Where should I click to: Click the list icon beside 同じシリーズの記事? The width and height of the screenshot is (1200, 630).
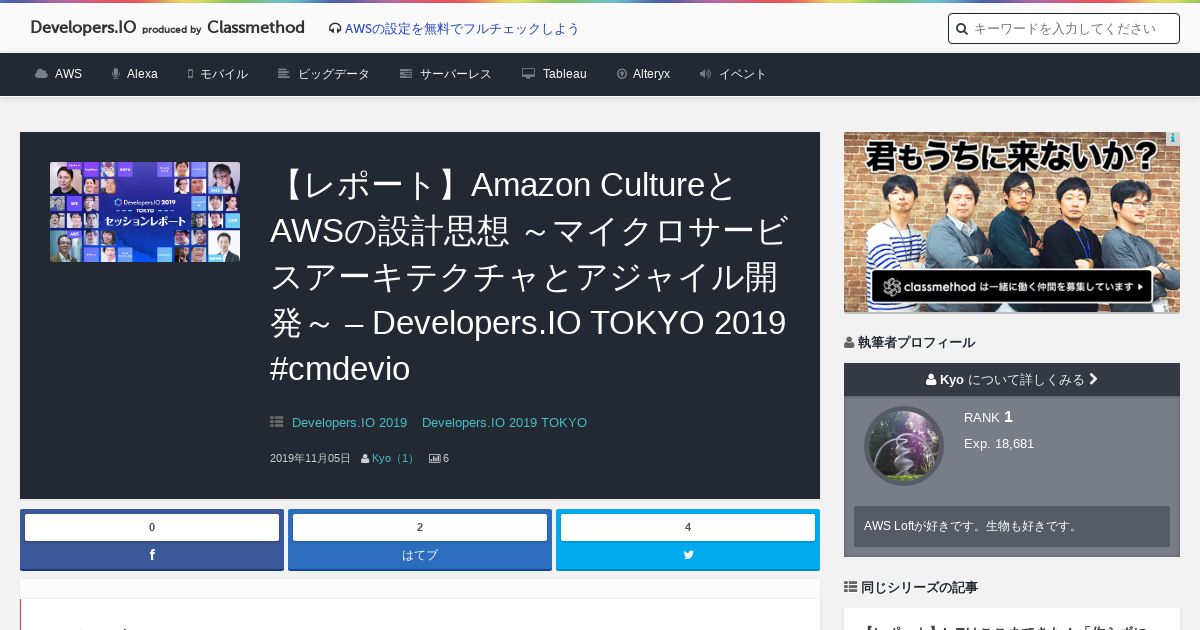tap(850, 587)
